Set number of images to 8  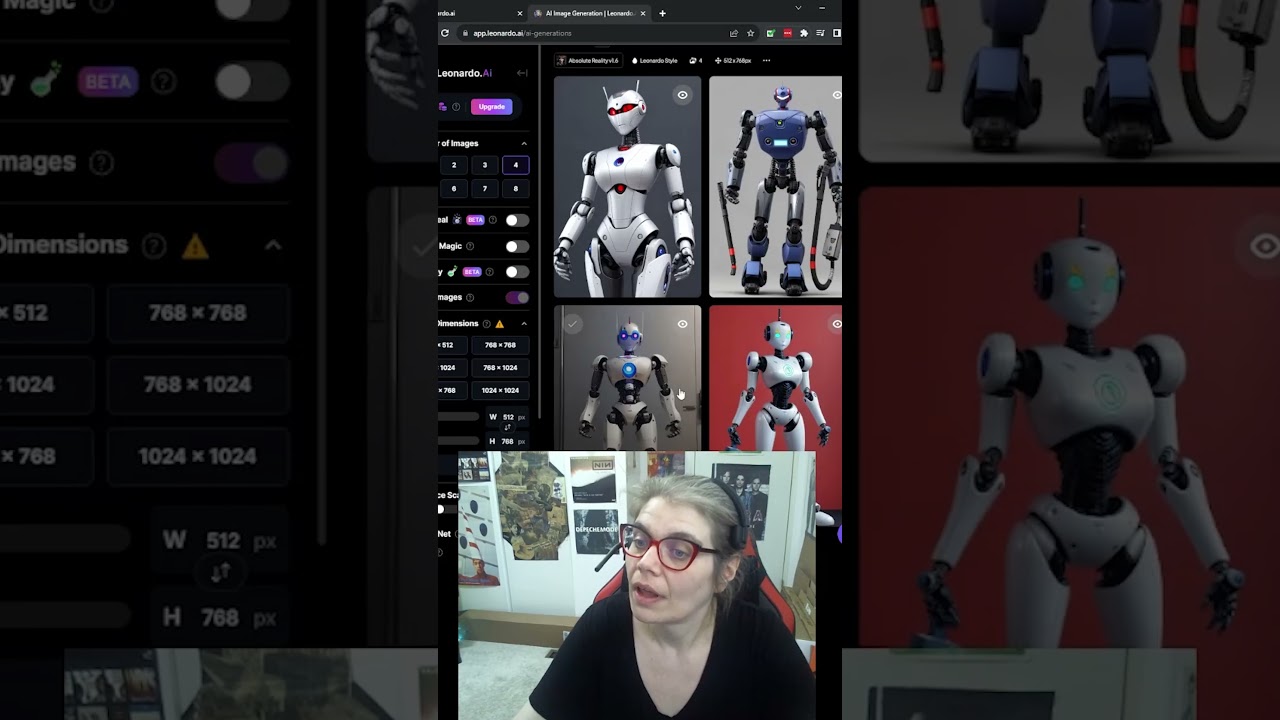point(516,188)
